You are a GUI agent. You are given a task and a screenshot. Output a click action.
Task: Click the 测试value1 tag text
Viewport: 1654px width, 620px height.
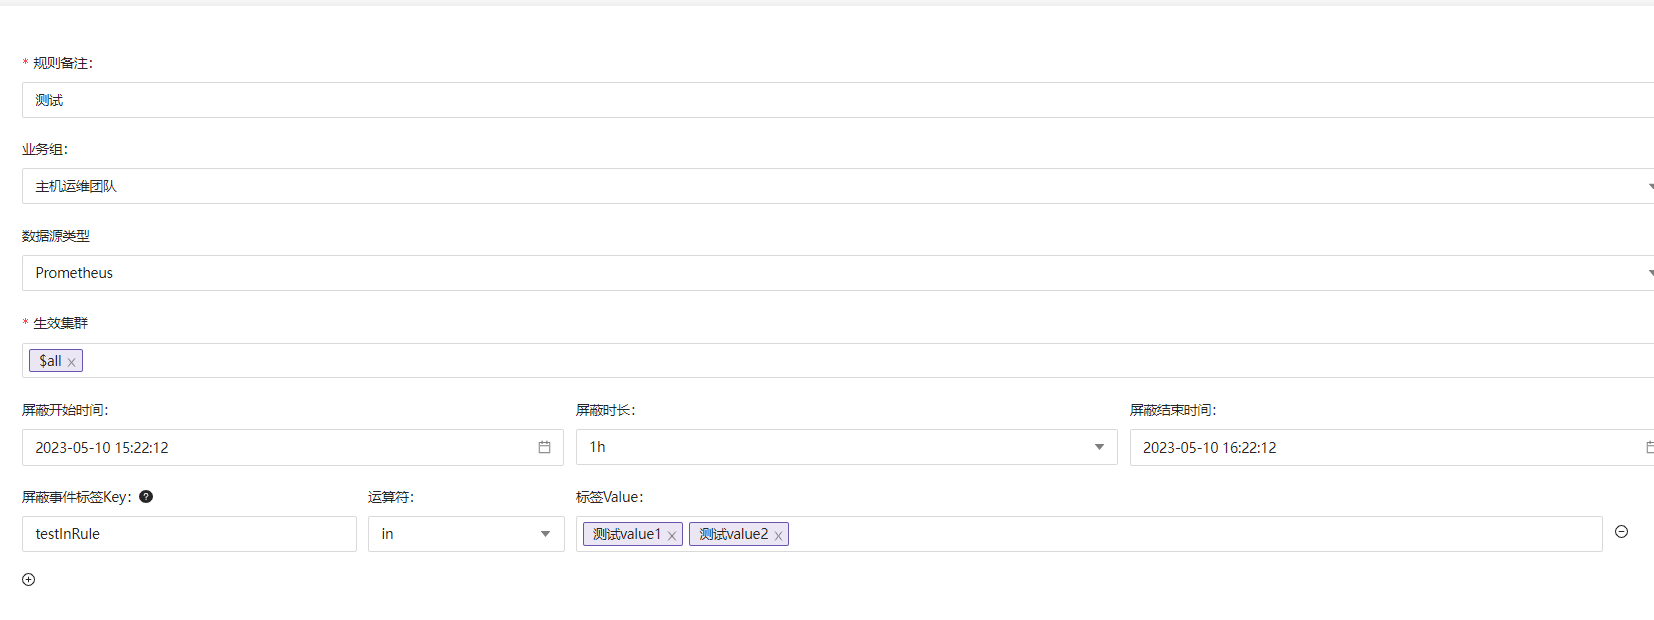(x=627, y=534)
